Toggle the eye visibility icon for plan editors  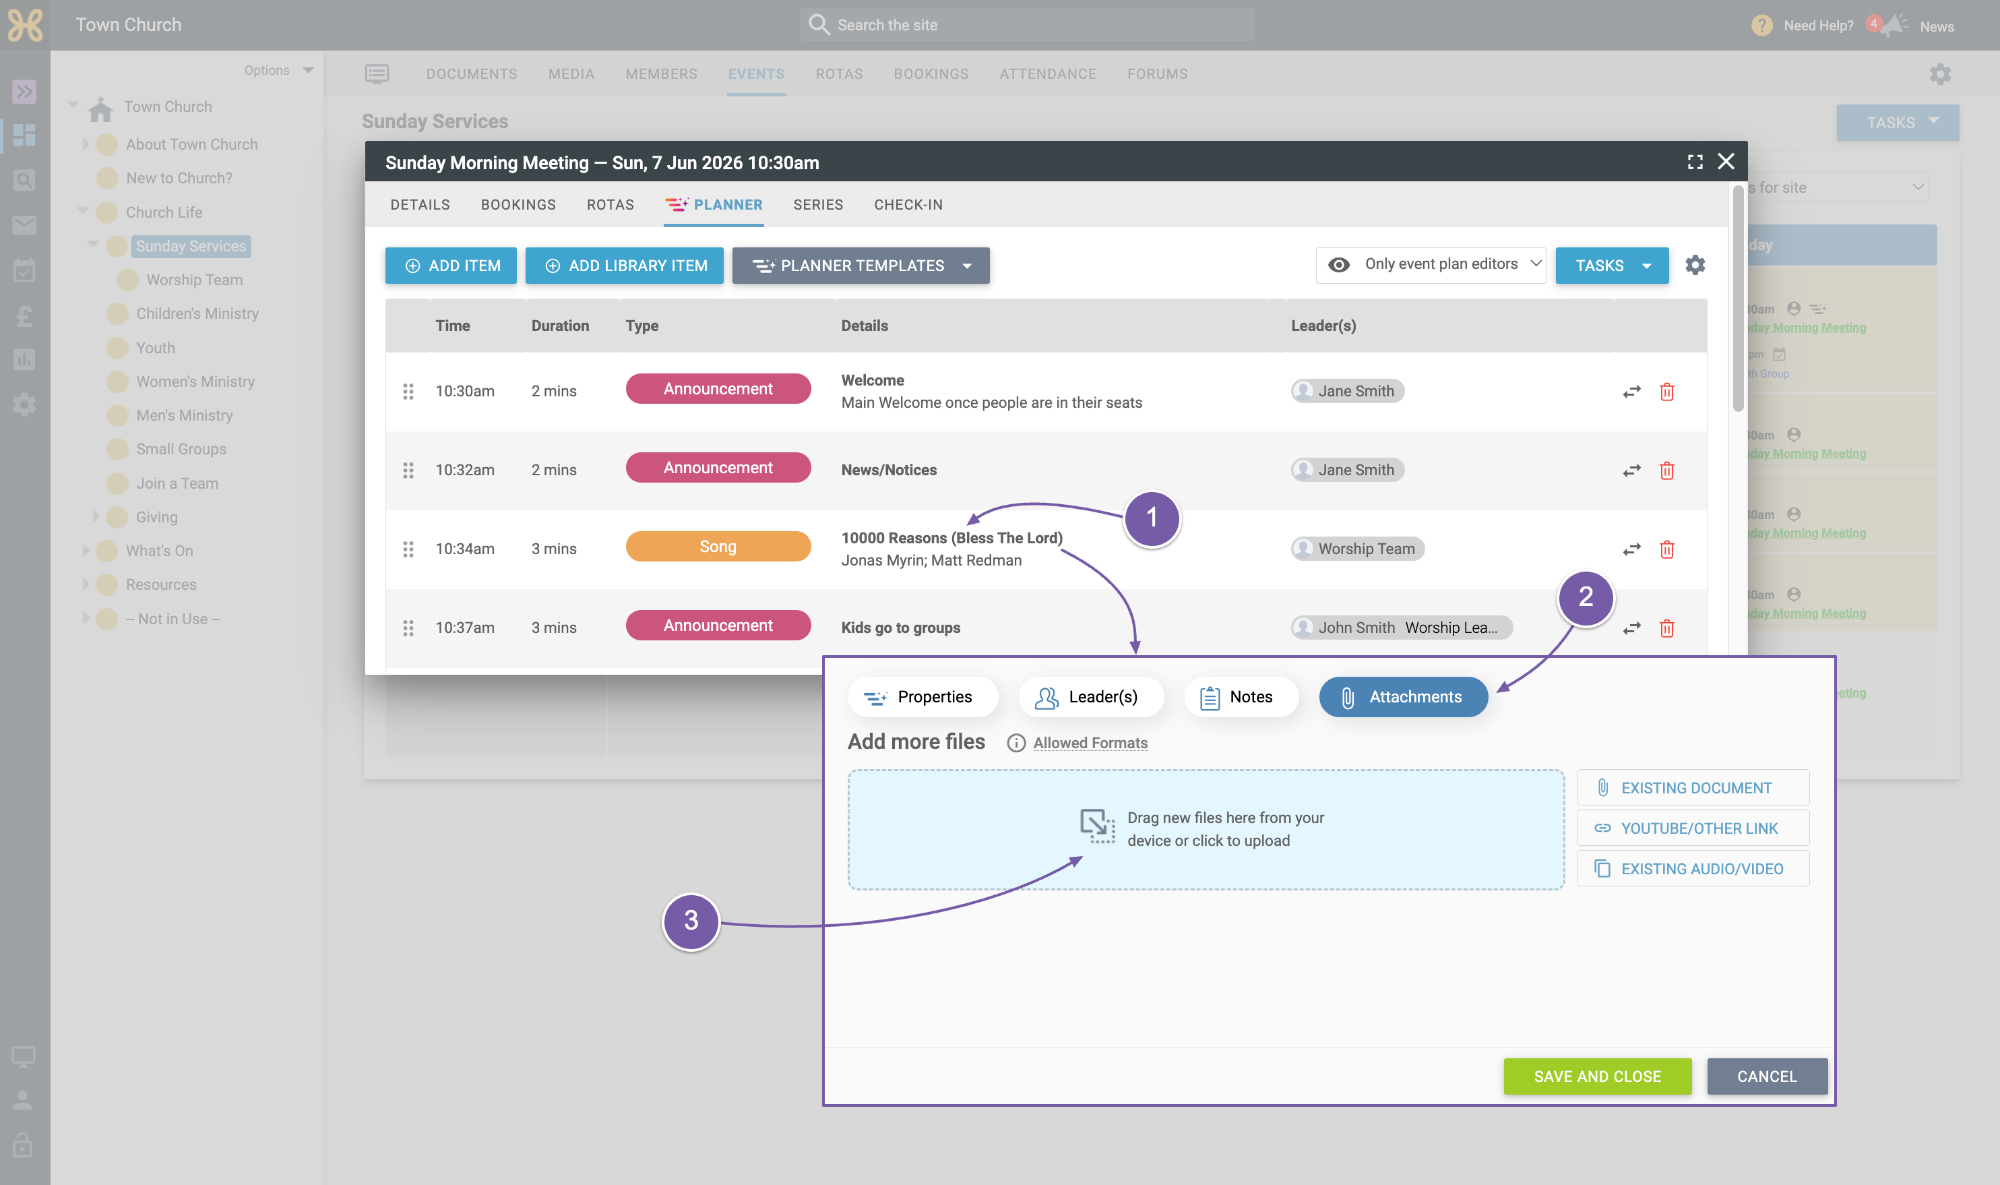pyautogui.click(x=1339, y=265)
